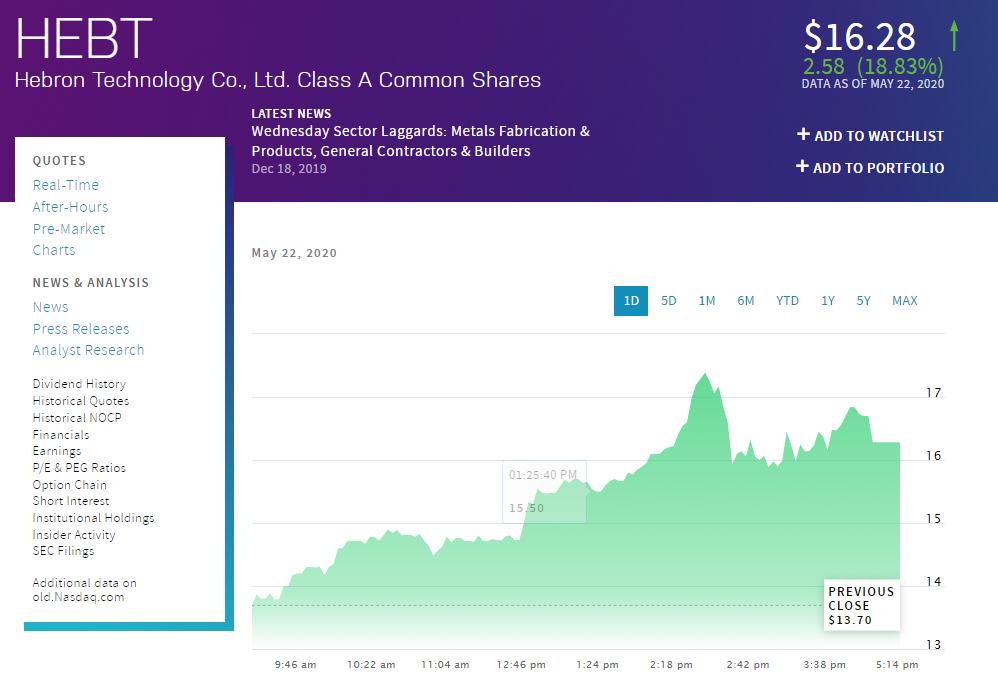998x692 pixels.
Task: Click the $16.28 stock price
Action: click(x=859, y=36)
